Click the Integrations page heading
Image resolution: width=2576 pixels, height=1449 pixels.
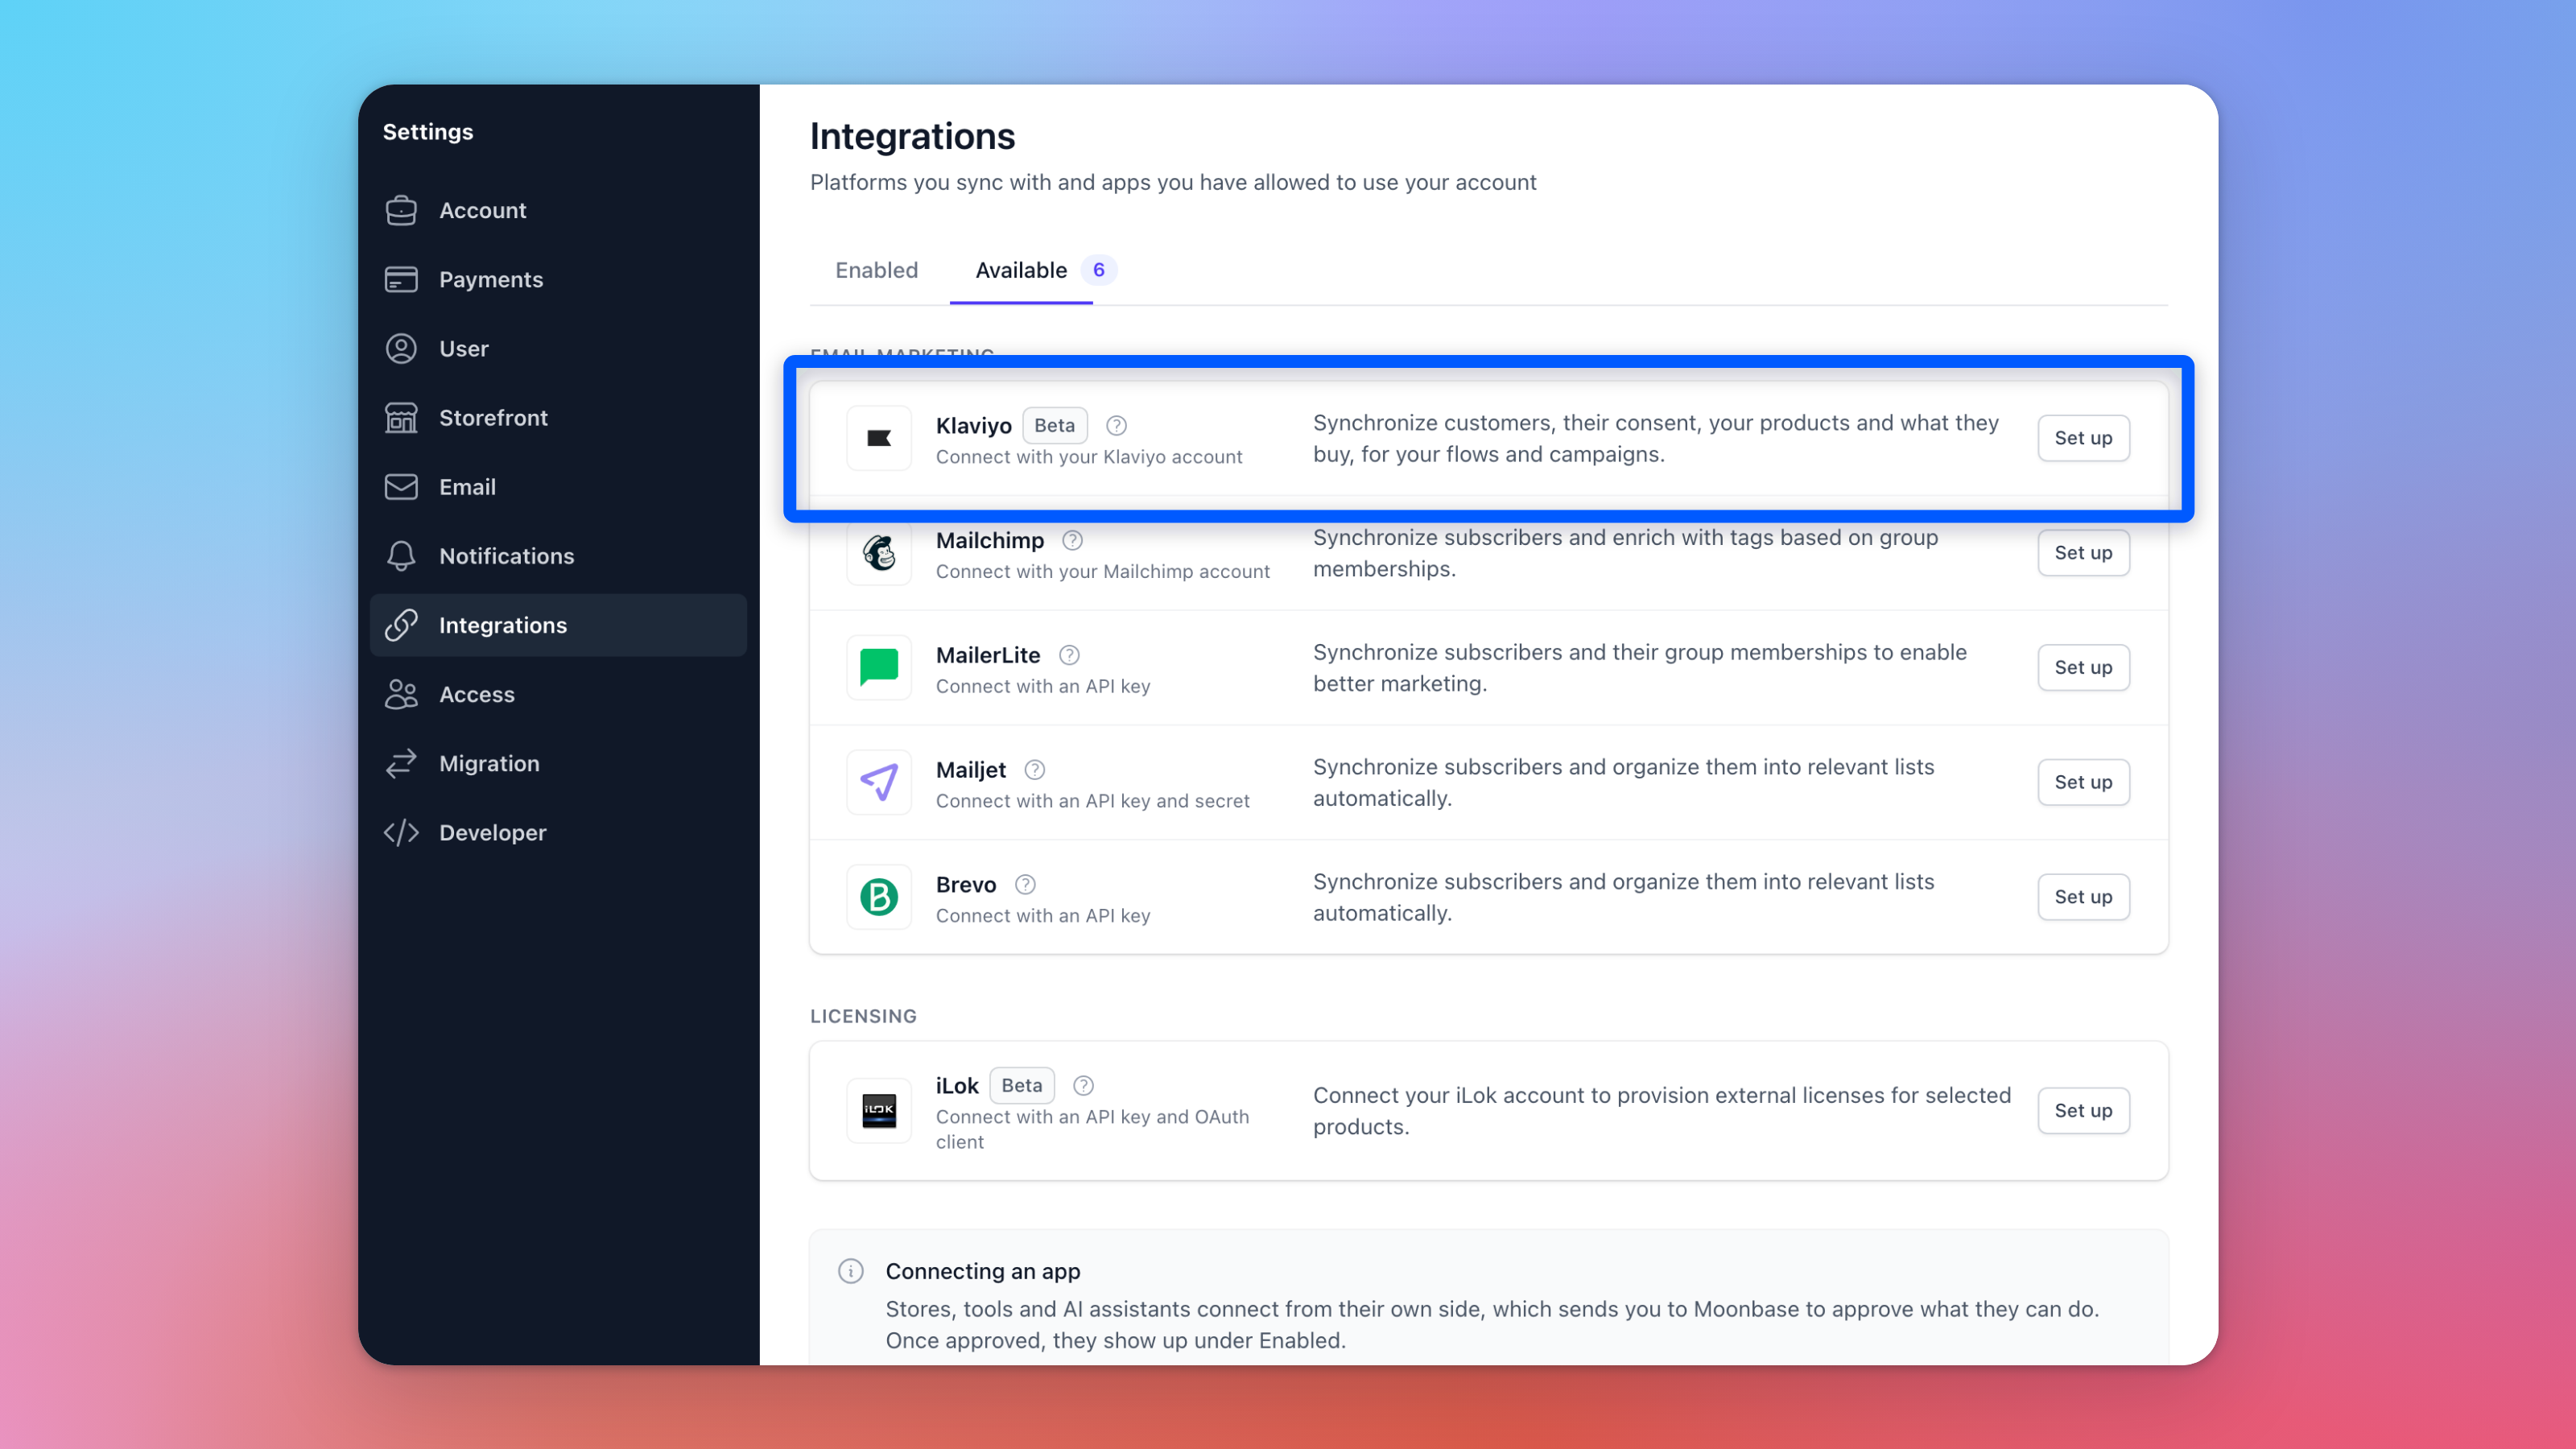pos(912,136)
